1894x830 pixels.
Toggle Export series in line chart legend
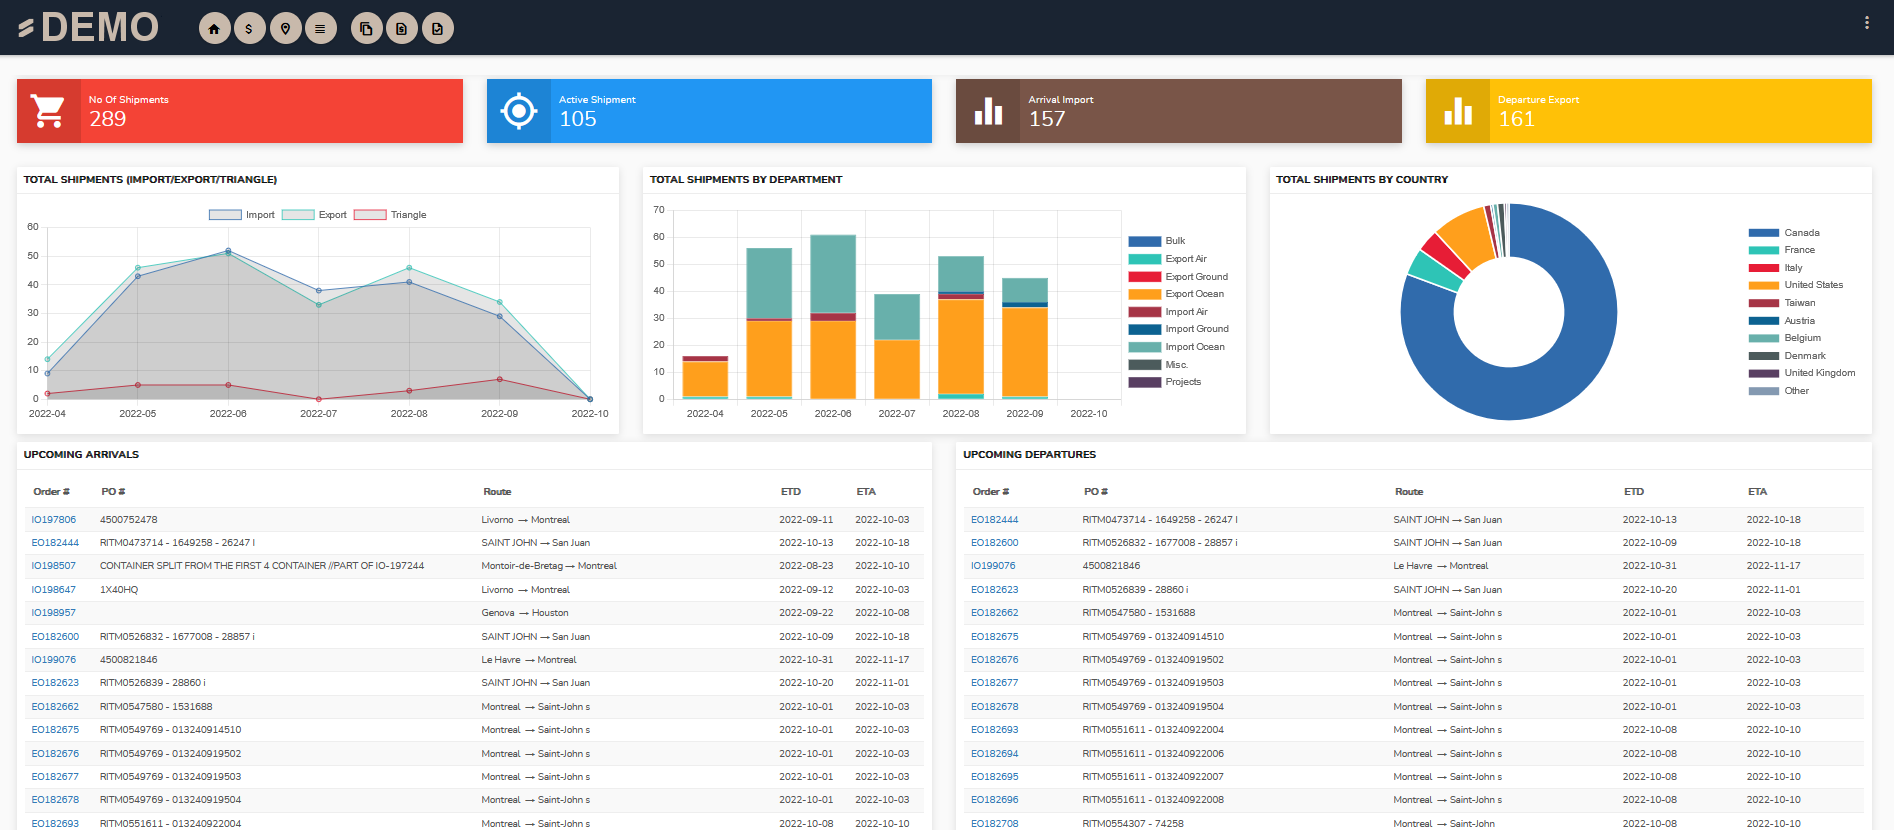click(x=315, y=215)
